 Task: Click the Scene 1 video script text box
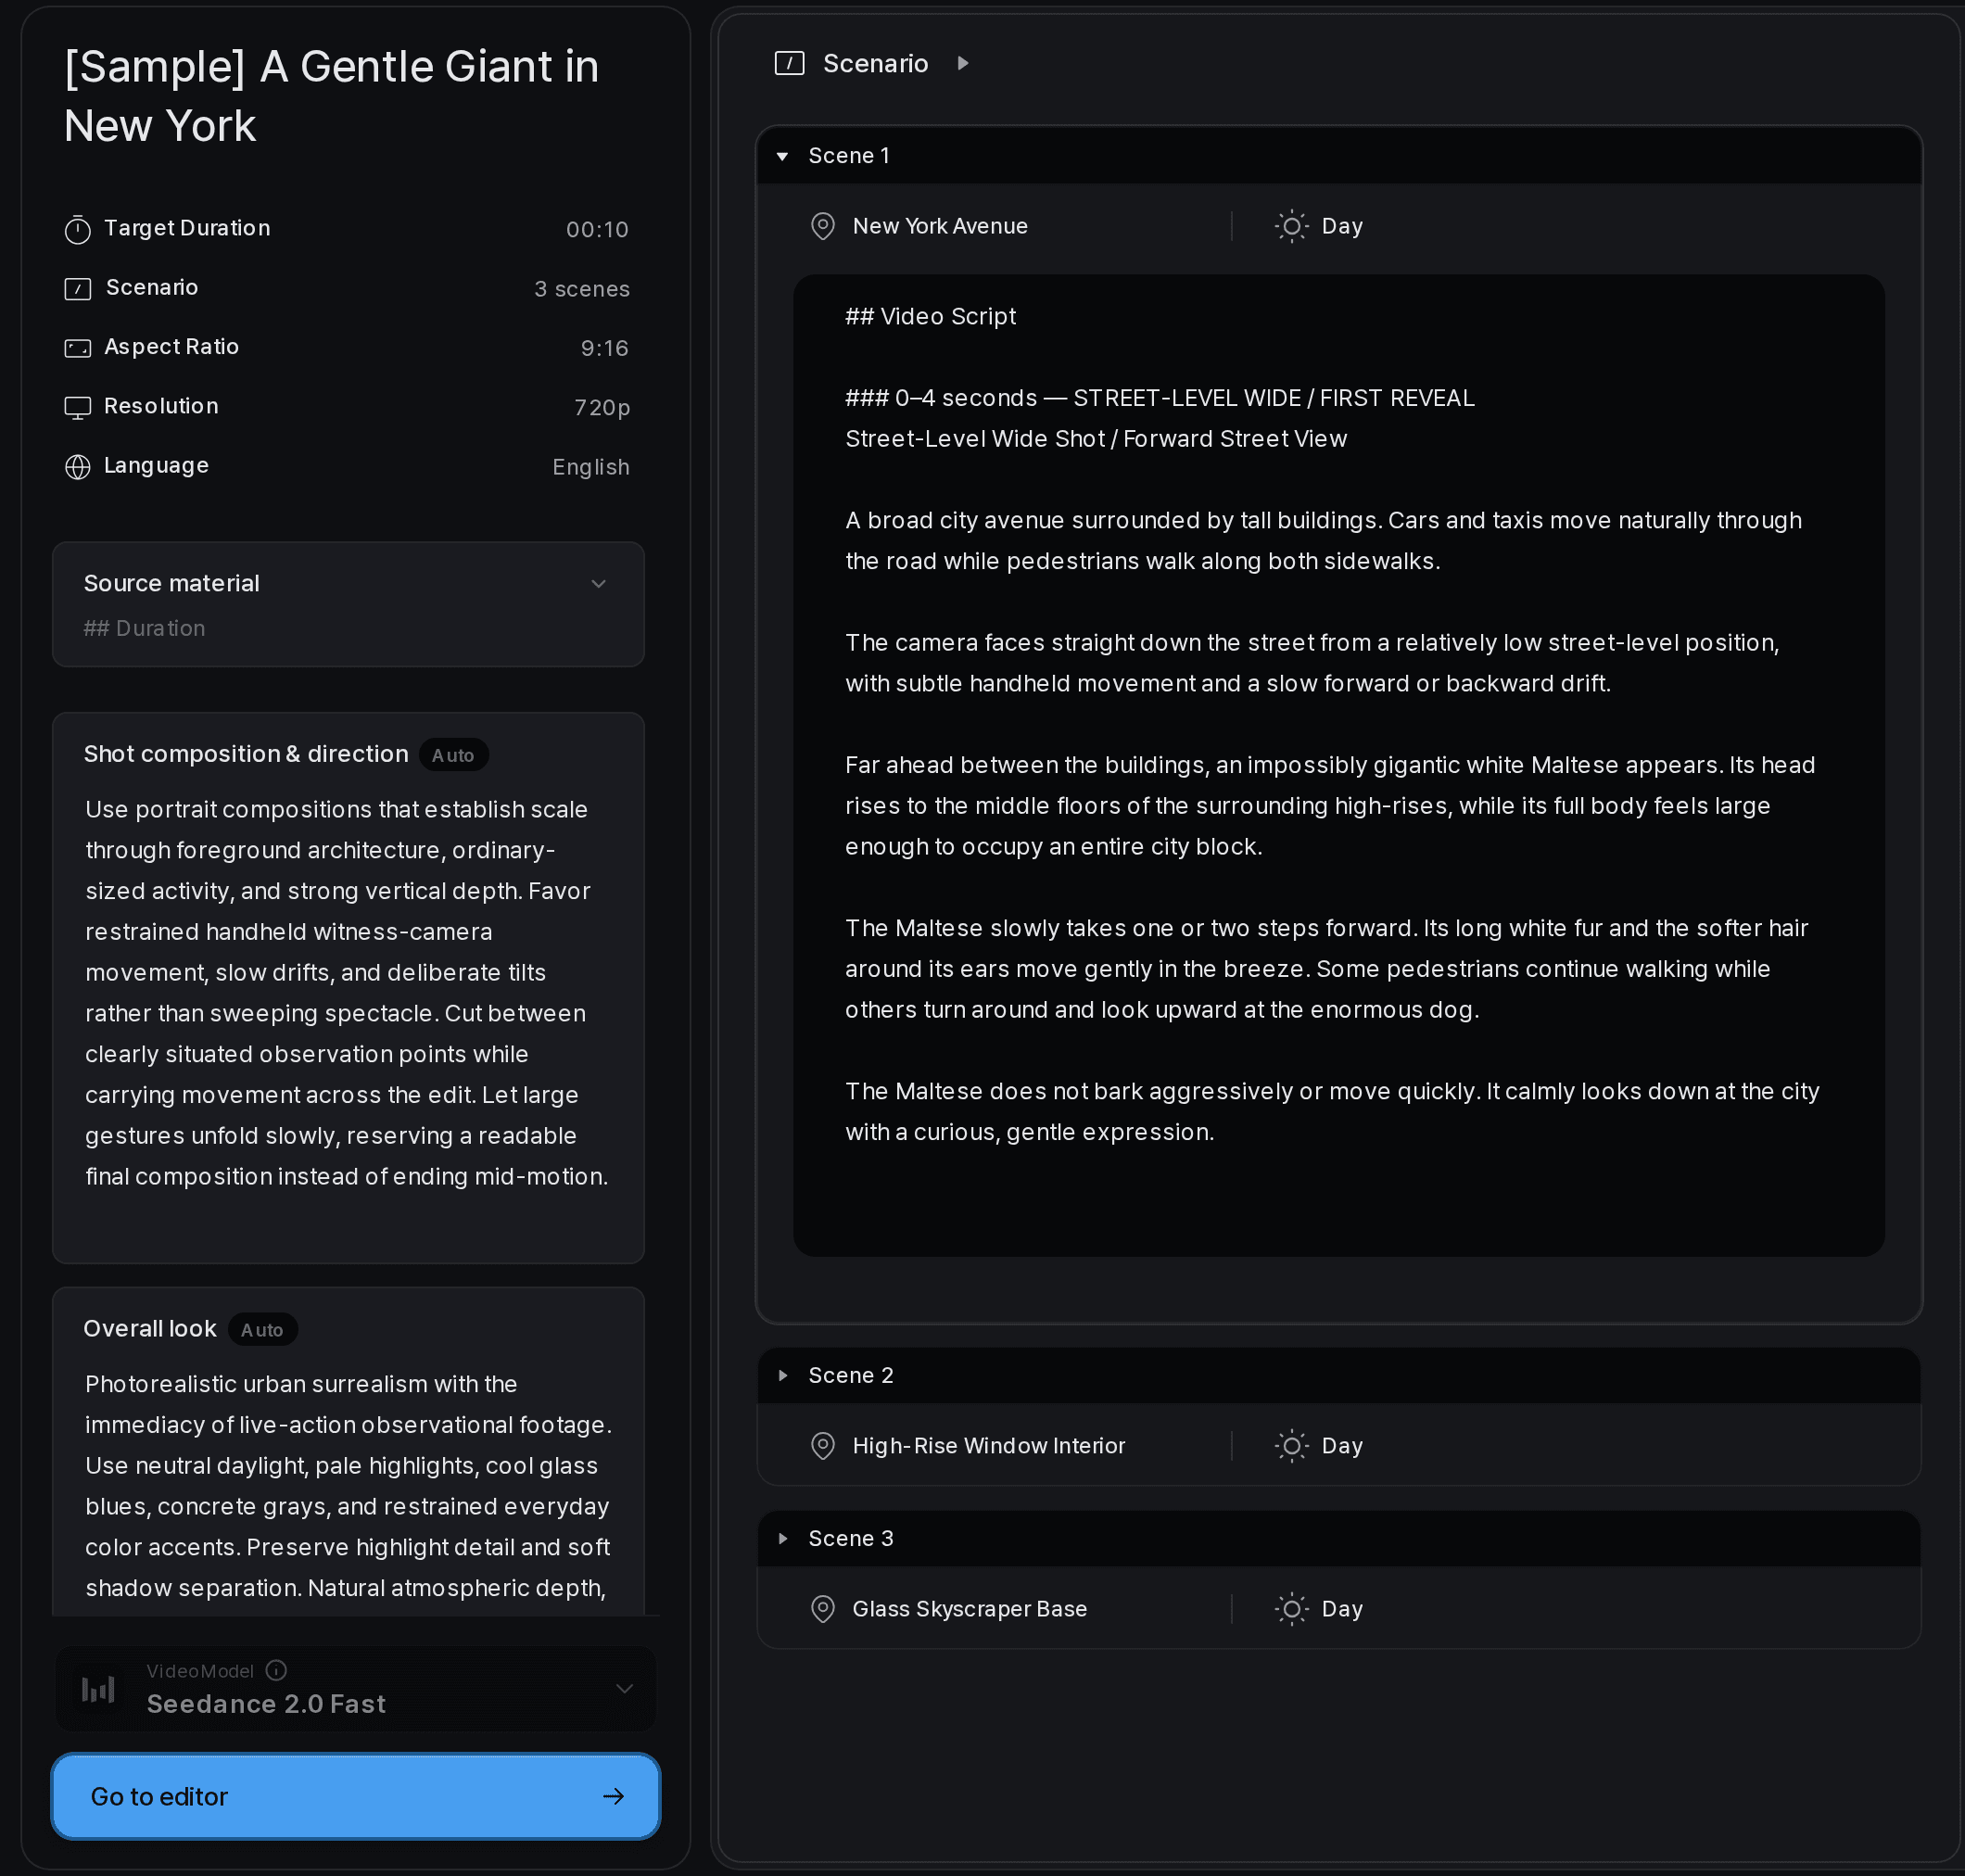(x=1339, y=766)
